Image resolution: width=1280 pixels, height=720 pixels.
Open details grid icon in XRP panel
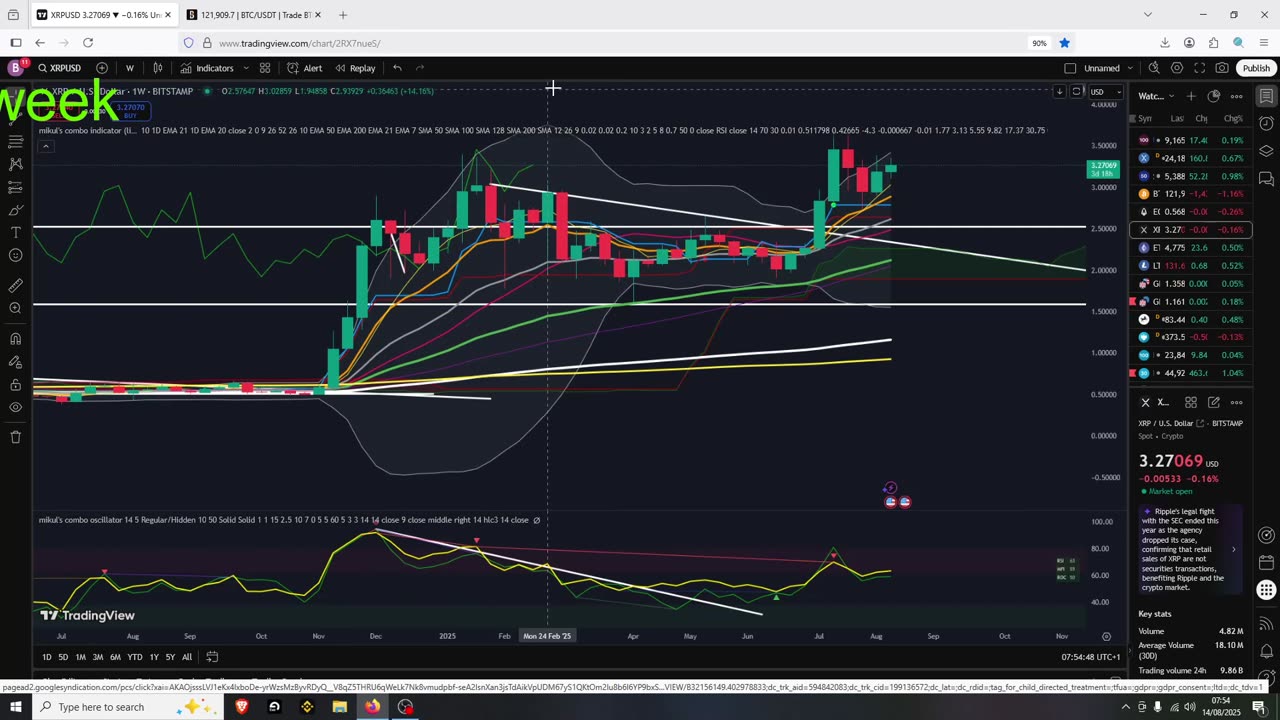(x=1191, y=402)
